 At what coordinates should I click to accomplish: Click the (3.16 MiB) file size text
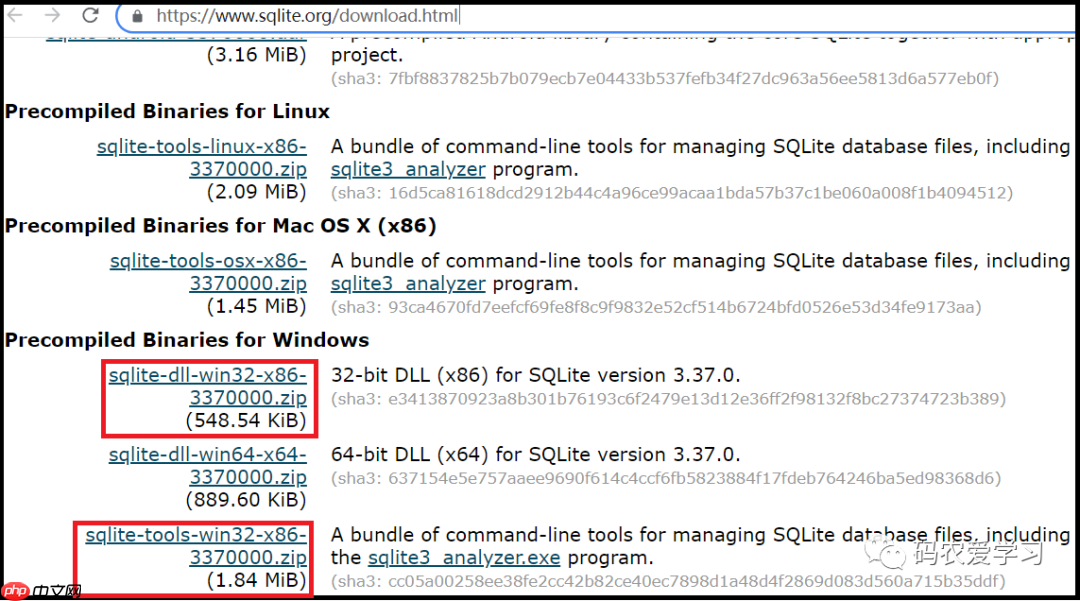coord(257,55)
